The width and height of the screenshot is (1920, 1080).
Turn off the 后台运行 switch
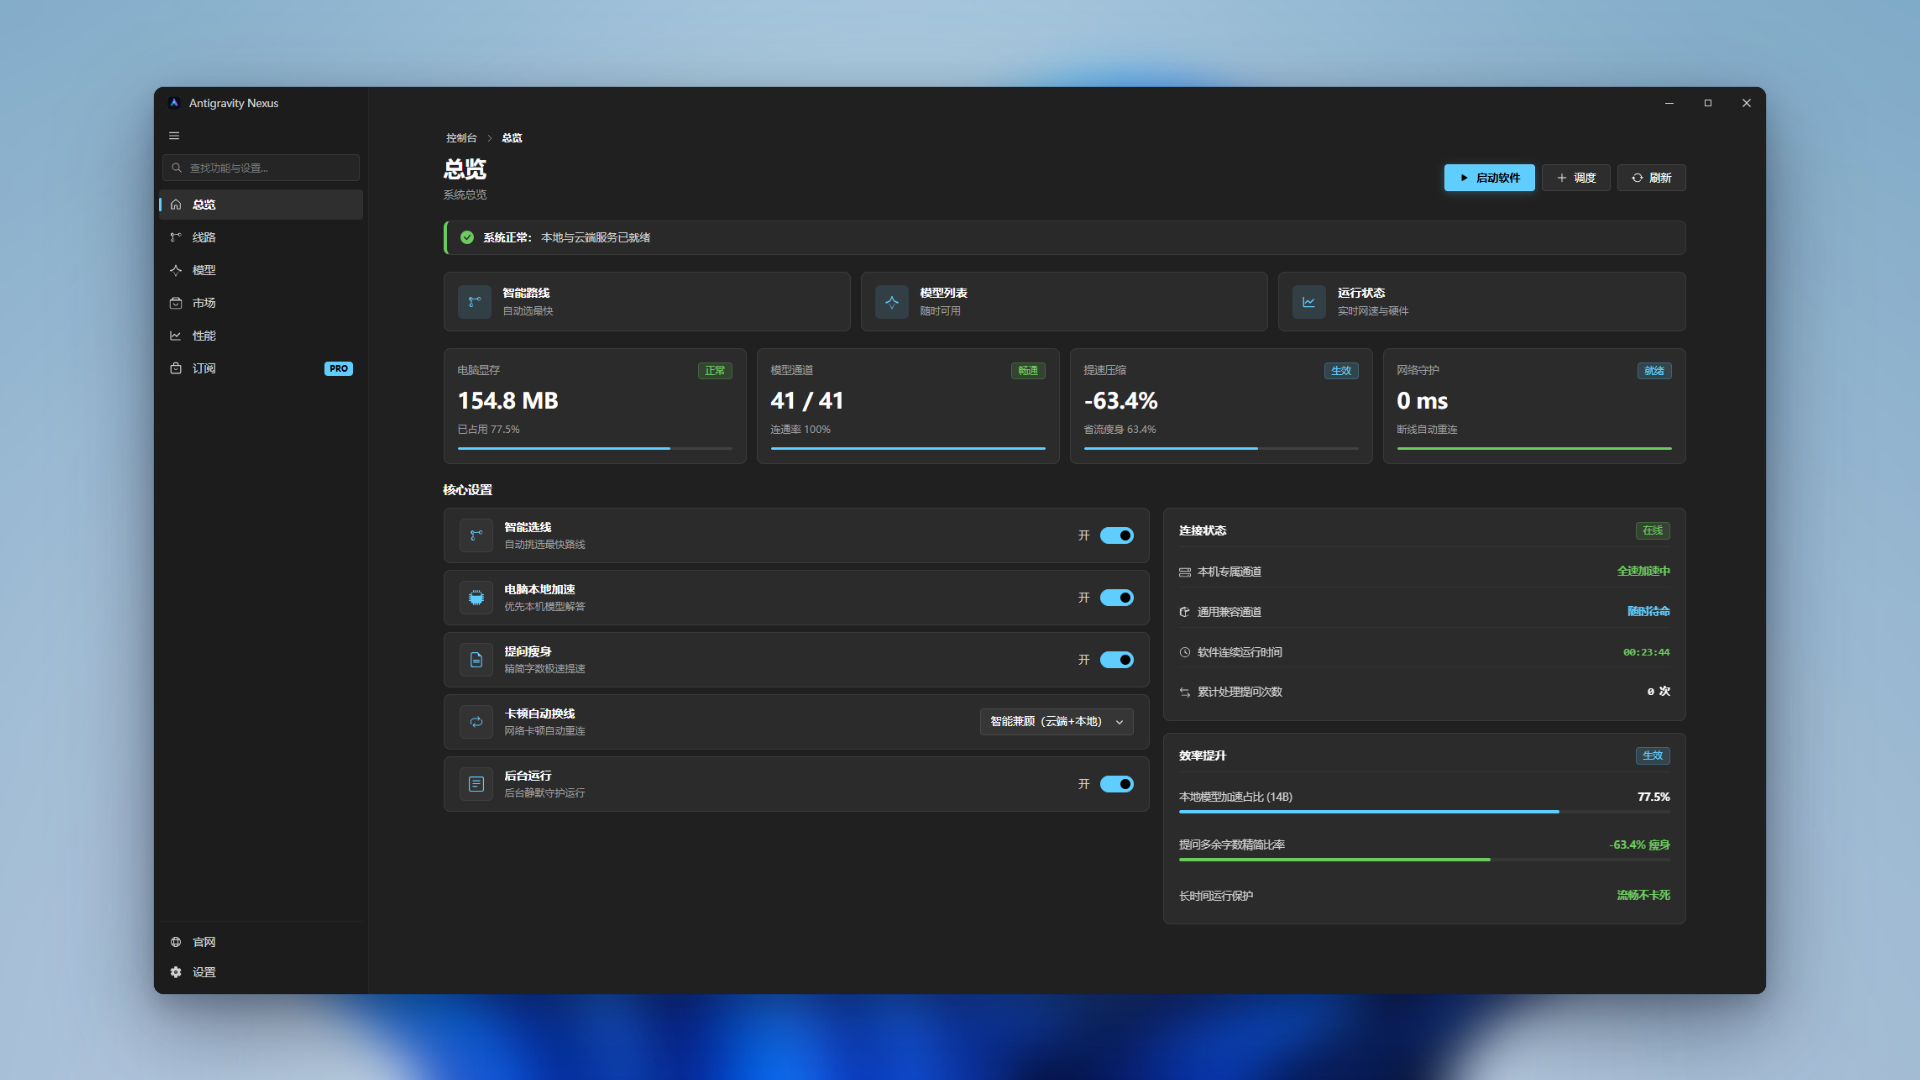1116,784
